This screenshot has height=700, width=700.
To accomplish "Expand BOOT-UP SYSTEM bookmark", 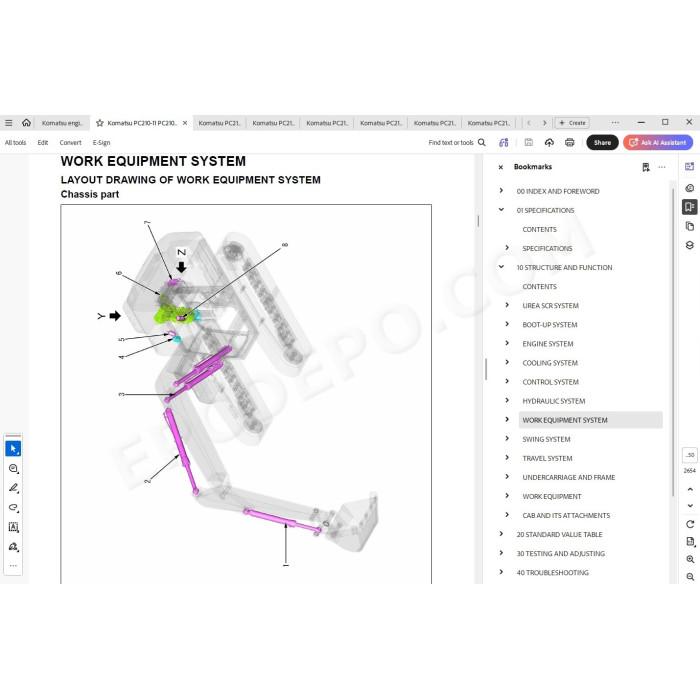I will tap(507, 324).
